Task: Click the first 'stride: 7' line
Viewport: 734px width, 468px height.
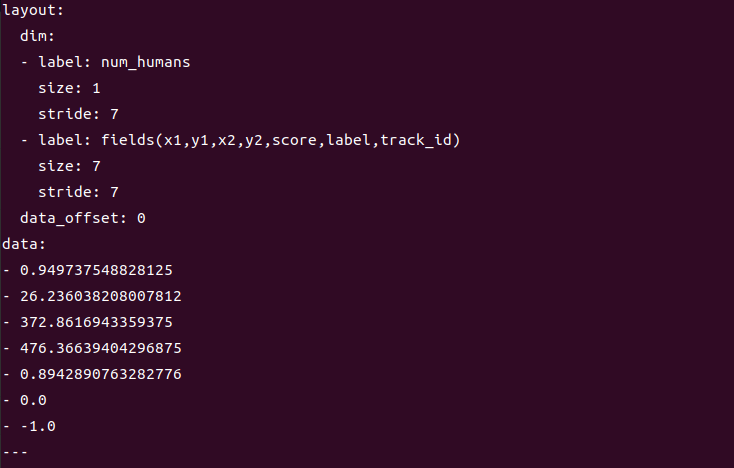Action: pos(78,114)
